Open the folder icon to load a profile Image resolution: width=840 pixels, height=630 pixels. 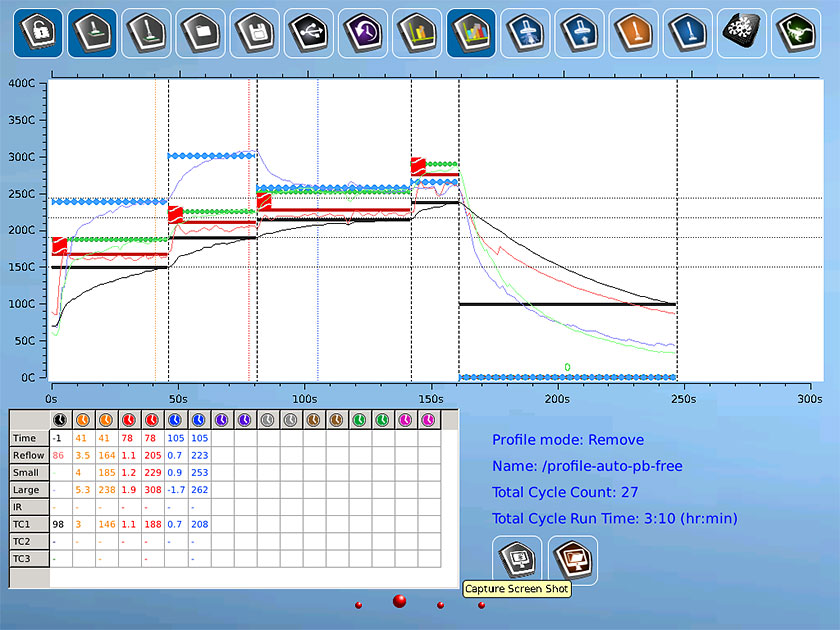coord(200,33)
